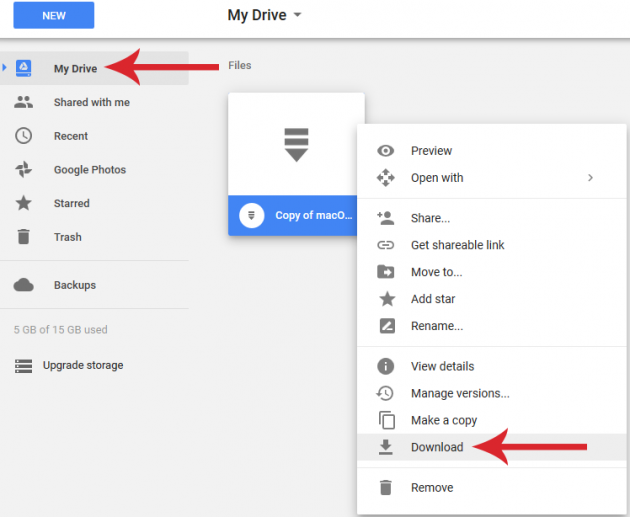This screenshot has height=517, width=630.
Task: Open Manage versions... menu option
Action: (x=459, y=393)
